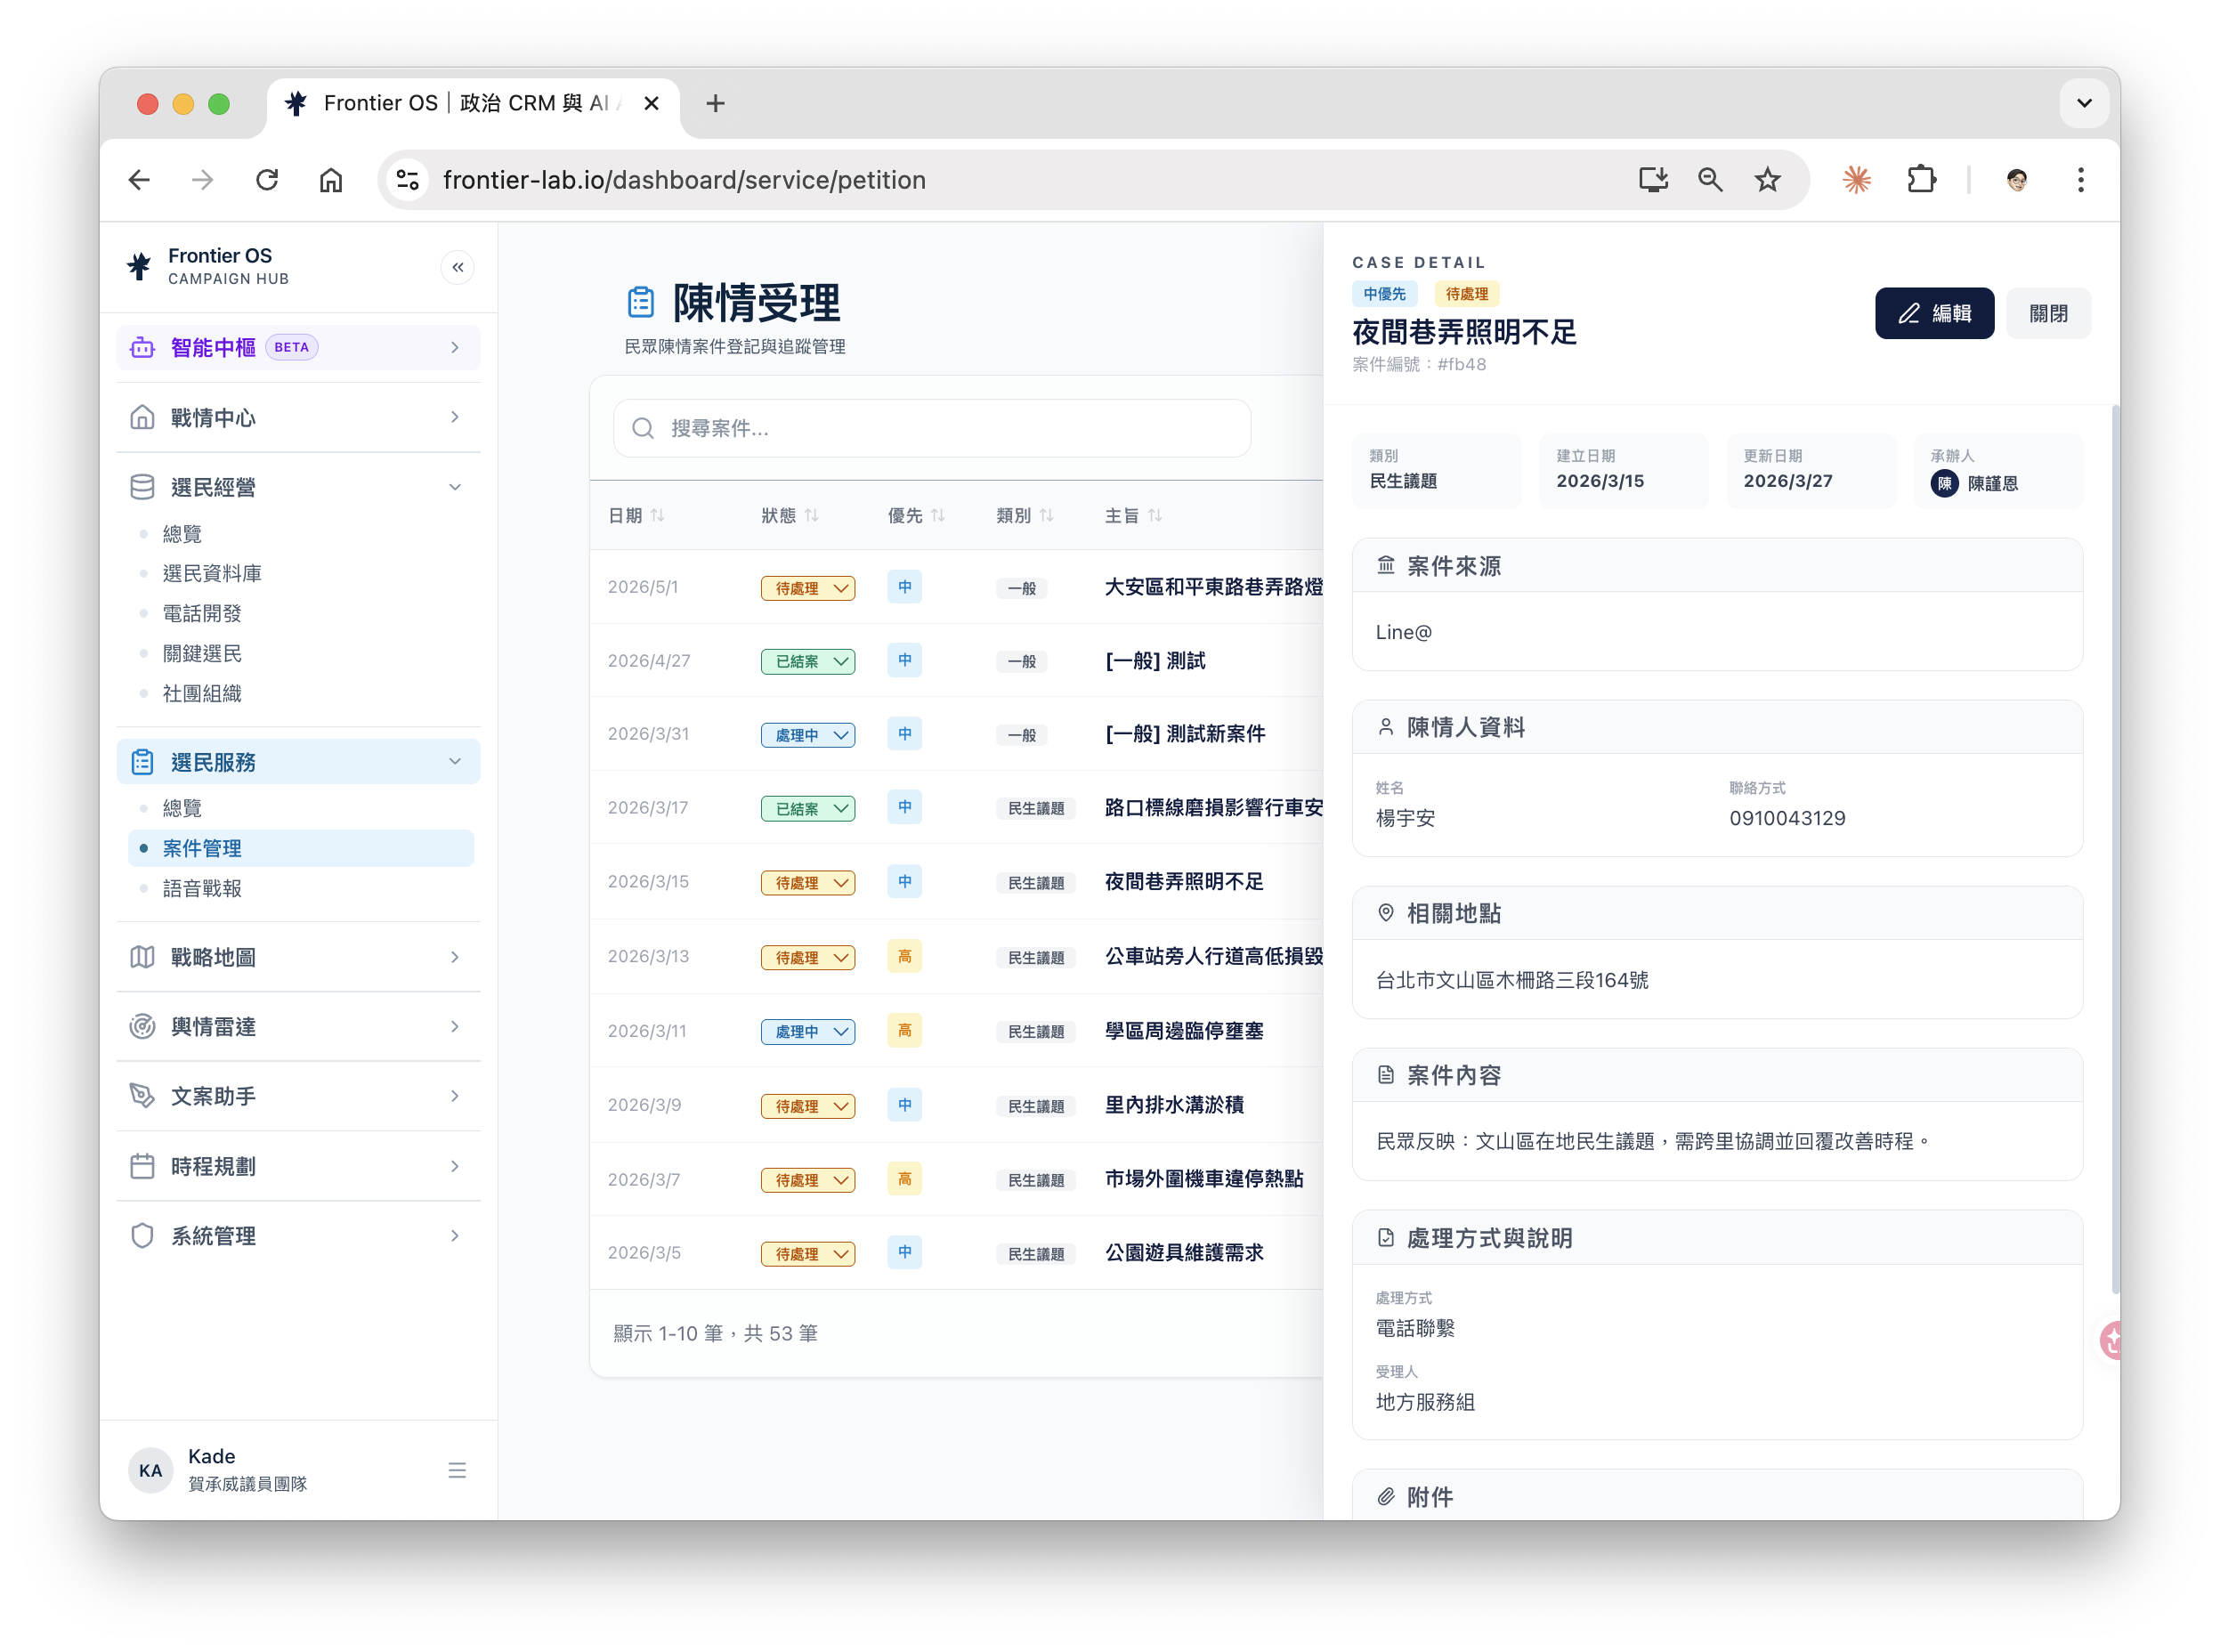This screenshot has width=2220, height=1652.
Task: Click the 陳謹恩 assignee avatar
Action: pyautogui.click(x=1944, y=484)
